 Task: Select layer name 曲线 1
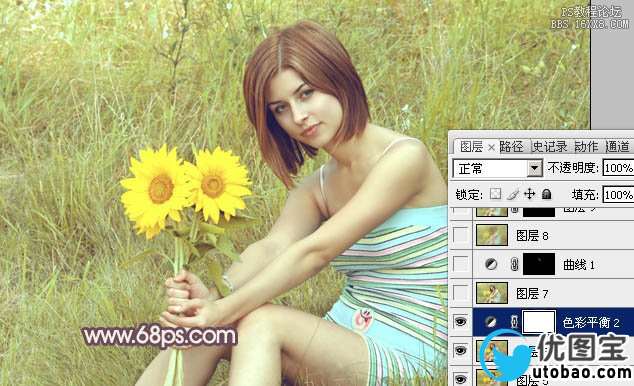(x=579, y=265)
